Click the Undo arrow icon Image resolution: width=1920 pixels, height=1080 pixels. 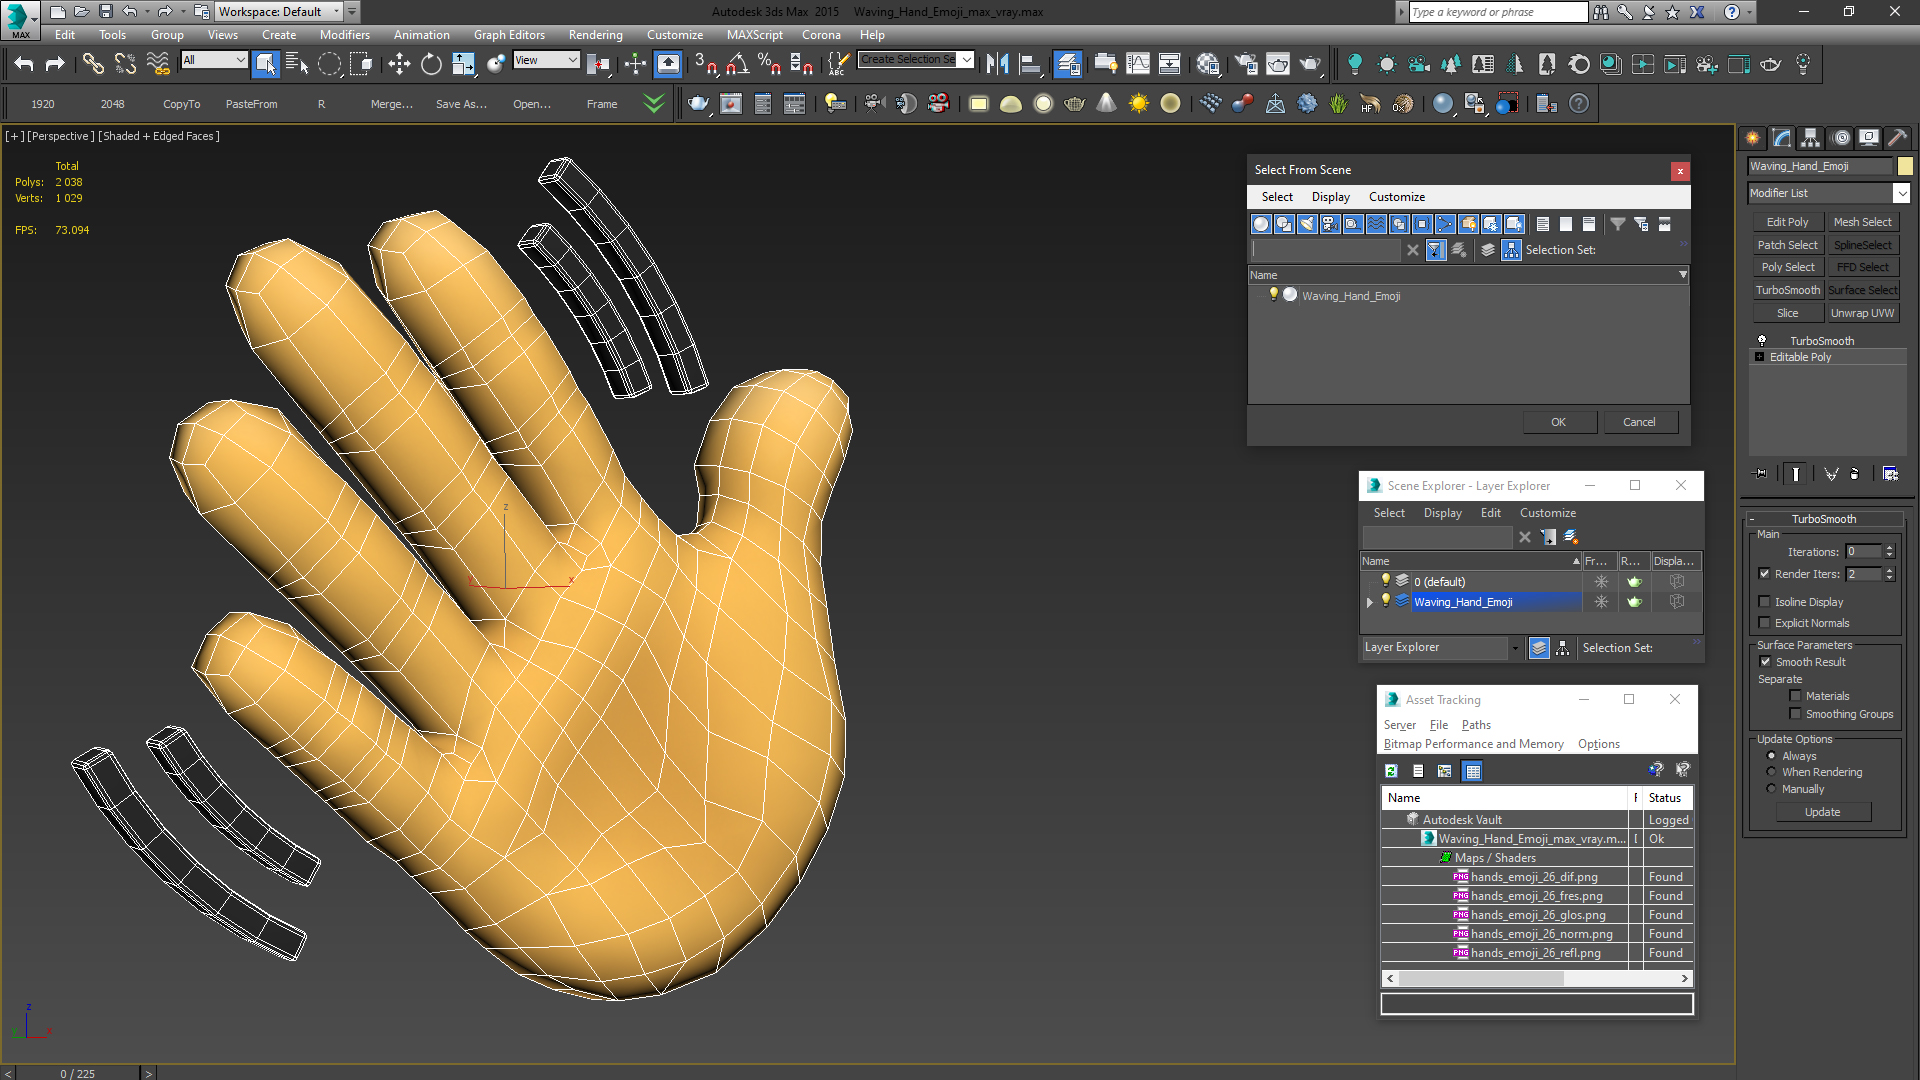click(24, 64)
